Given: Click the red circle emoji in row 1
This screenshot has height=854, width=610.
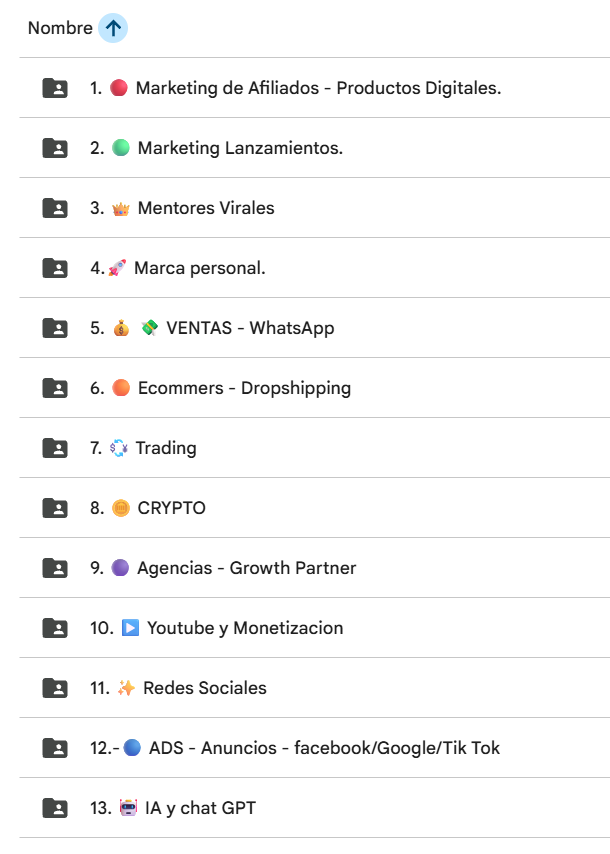Looking at the screenshot, I should (119, 88).
